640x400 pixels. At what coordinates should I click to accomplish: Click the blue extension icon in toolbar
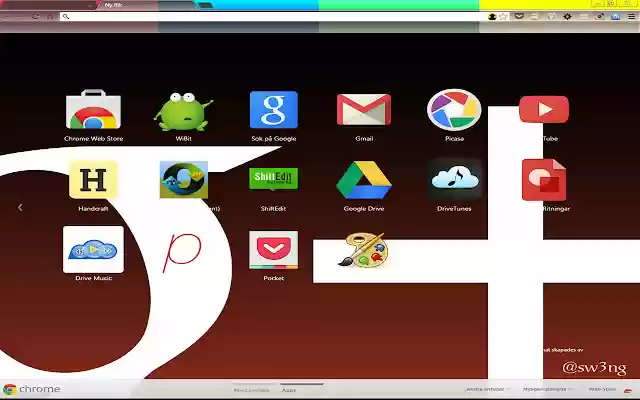616,16
